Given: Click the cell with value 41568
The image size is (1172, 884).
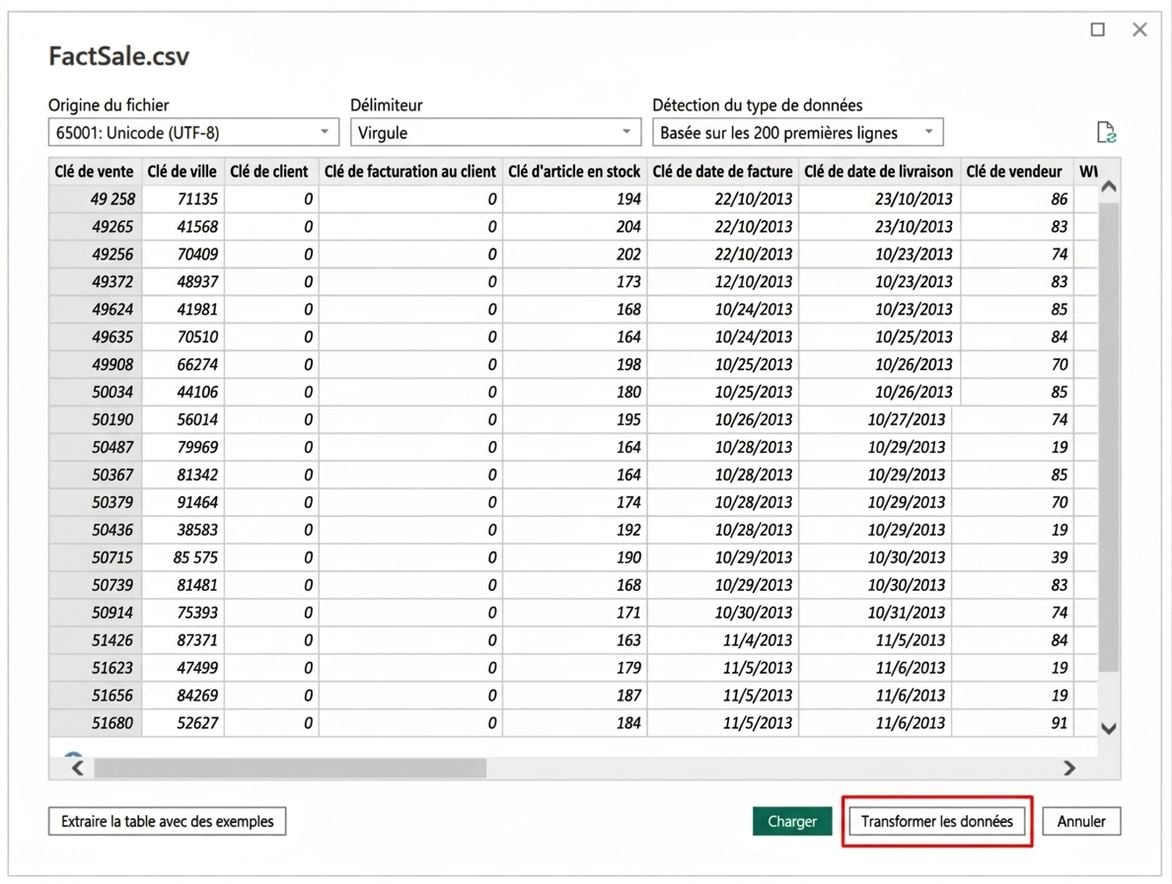Looking at the screenshot, I should point(183,226).
